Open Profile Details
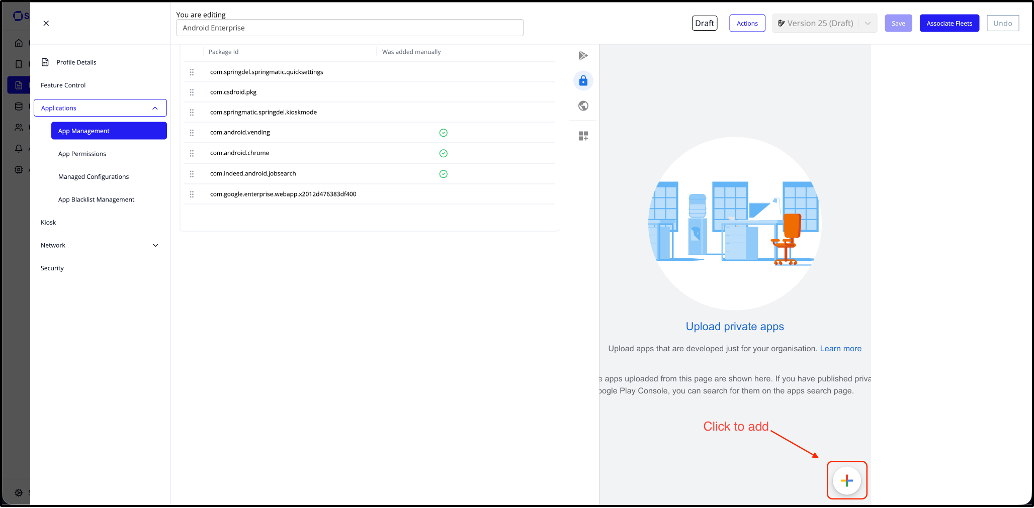This screenshot has height=508, width=1034. pyautogui.click(x=76, y=62)
